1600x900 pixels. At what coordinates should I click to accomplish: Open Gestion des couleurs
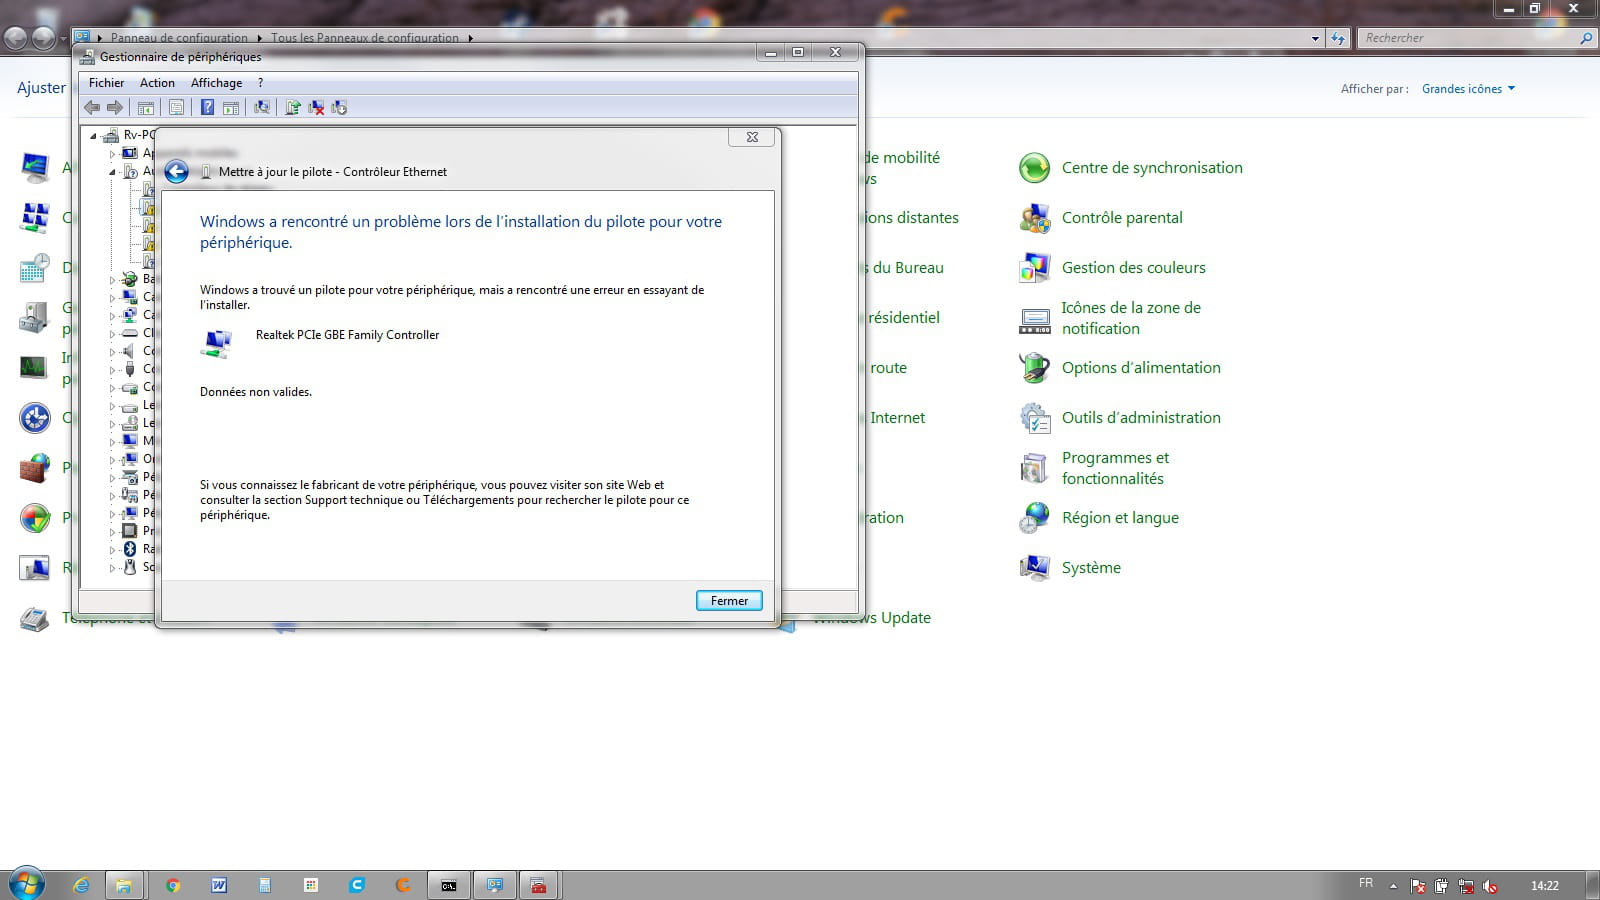pyautogui.click(x=1134, y=268)
